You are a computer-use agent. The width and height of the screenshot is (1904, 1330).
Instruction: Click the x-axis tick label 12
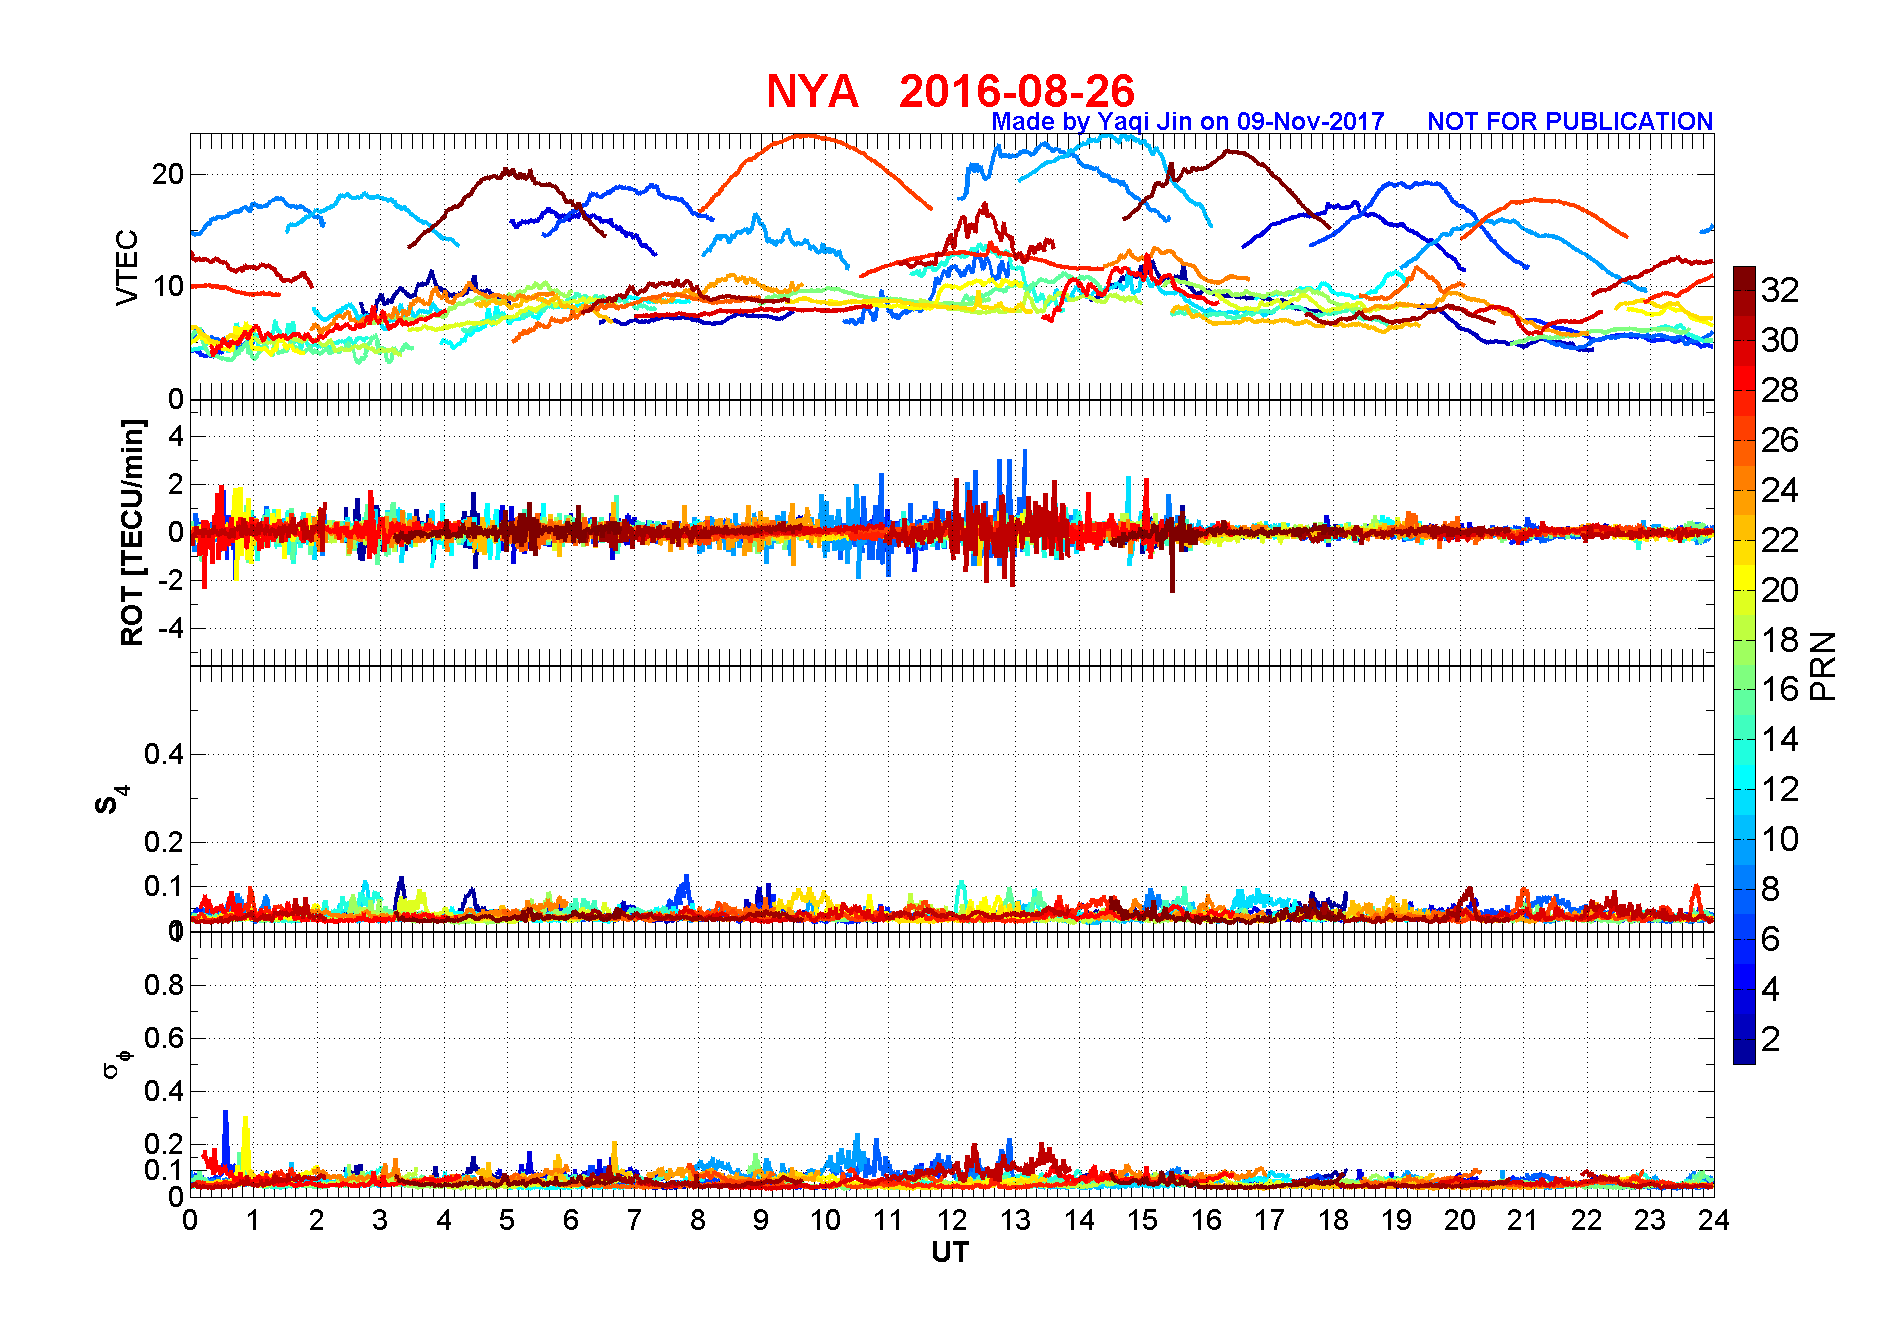tap(952, 1220)
